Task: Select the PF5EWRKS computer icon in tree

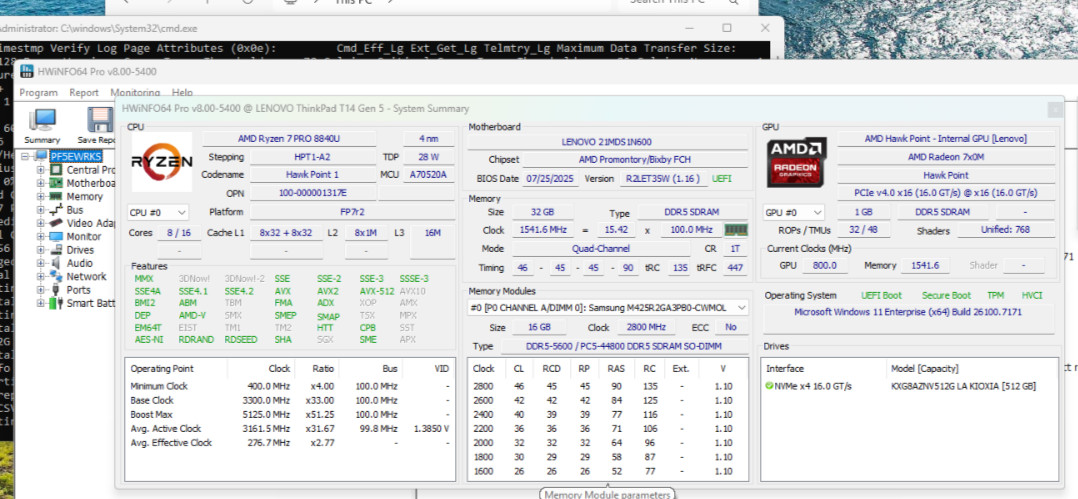Action: (x=43, y=156)
